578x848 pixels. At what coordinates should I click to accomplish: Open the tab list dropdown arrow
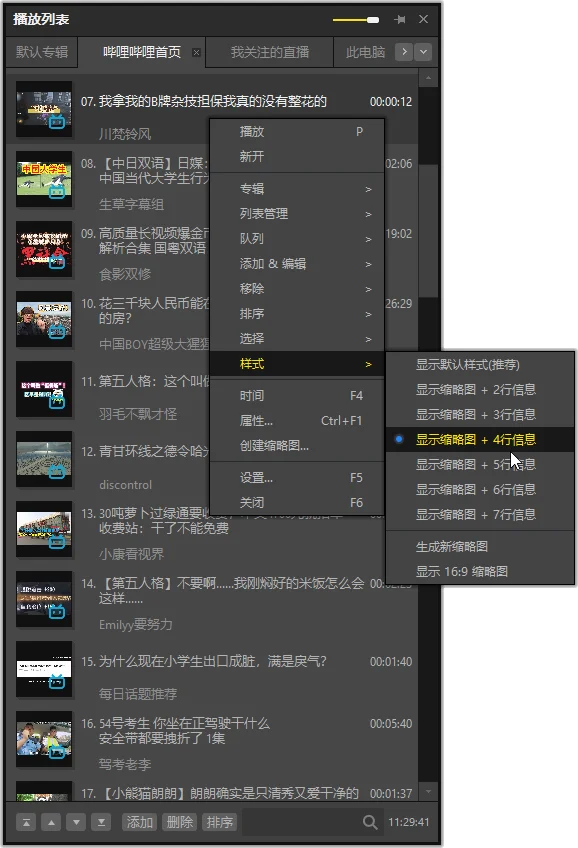(423, 52)
